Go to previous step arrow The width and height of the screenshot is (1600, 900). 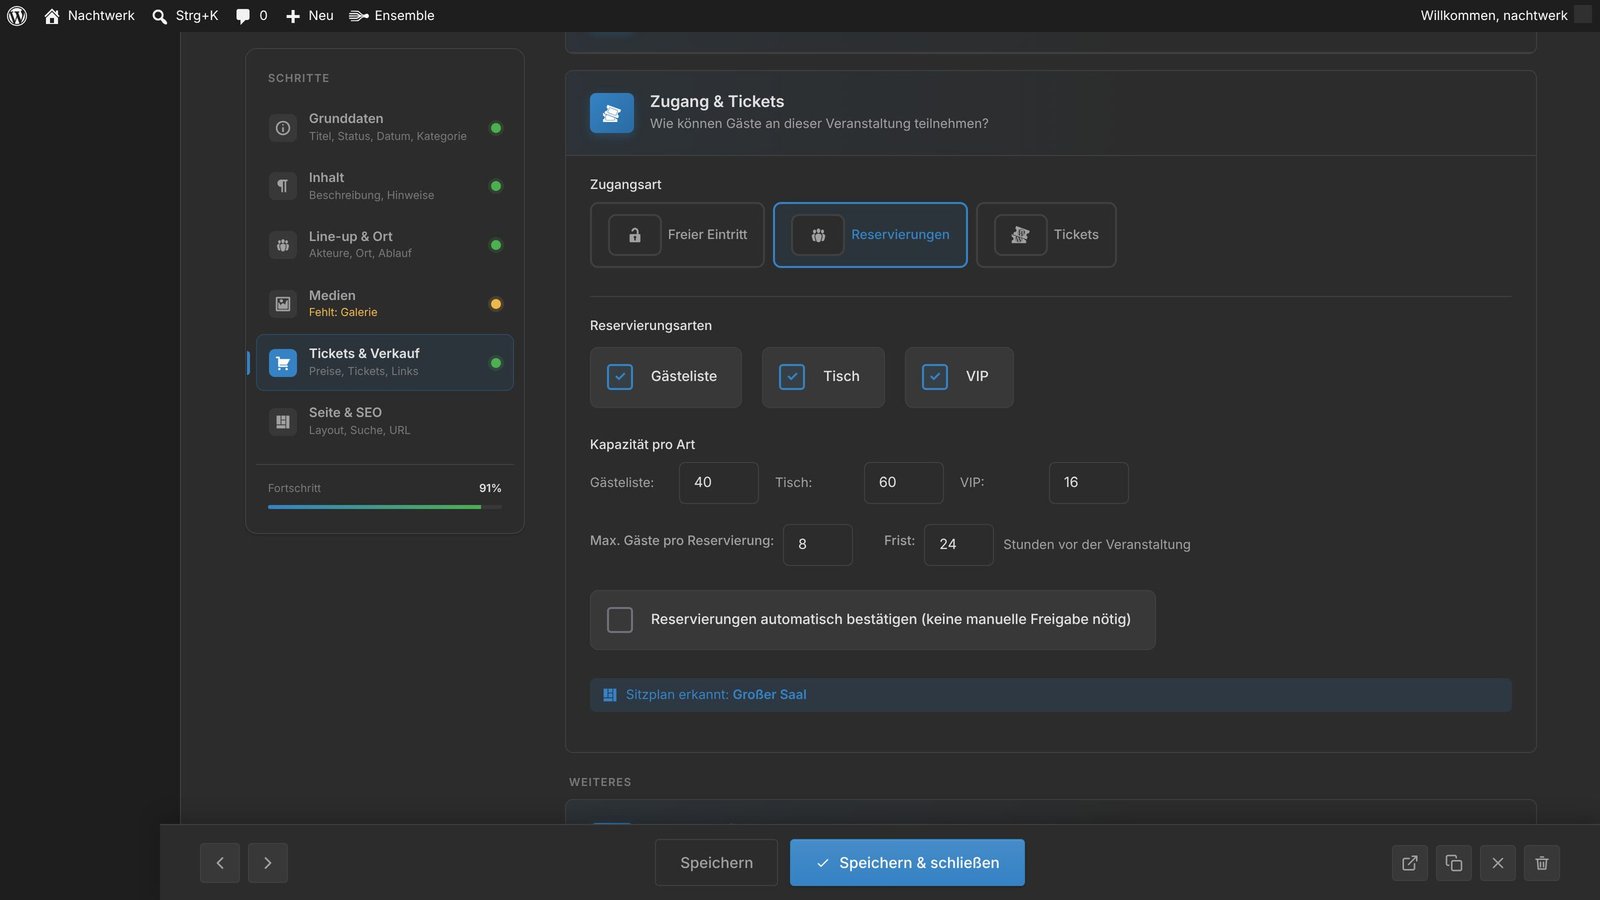[220, 863]
